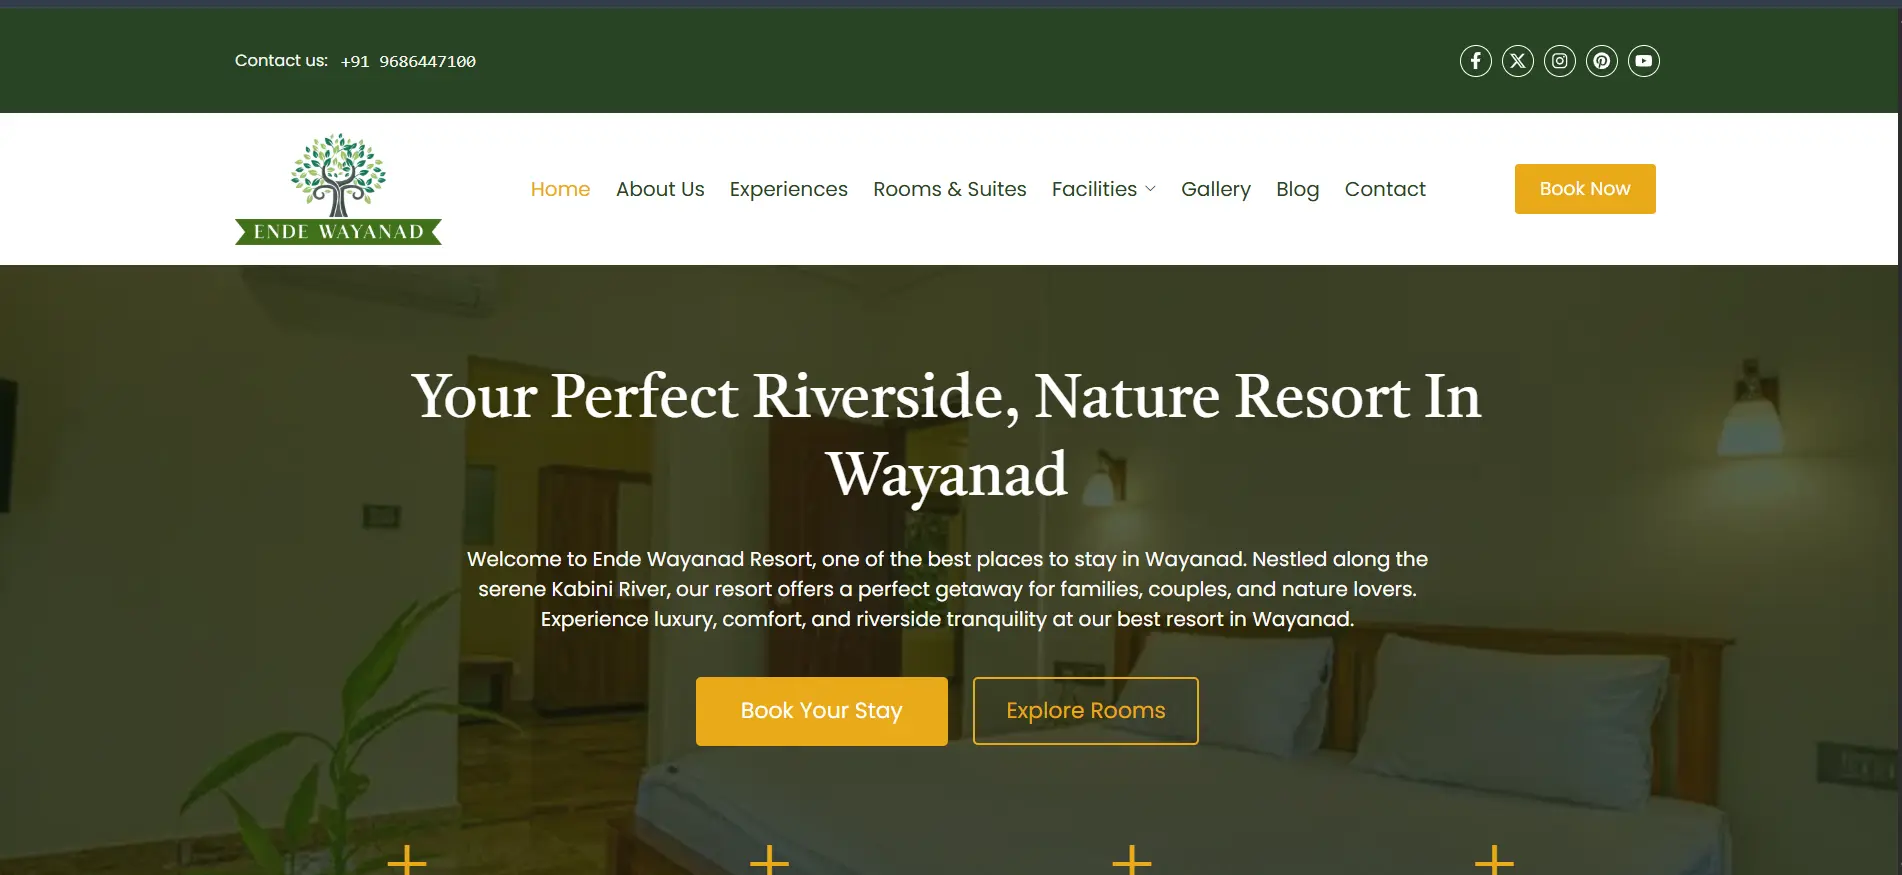Go to the Home menu item
Viewport: 1902px width, 875px height.
point(560,189)
